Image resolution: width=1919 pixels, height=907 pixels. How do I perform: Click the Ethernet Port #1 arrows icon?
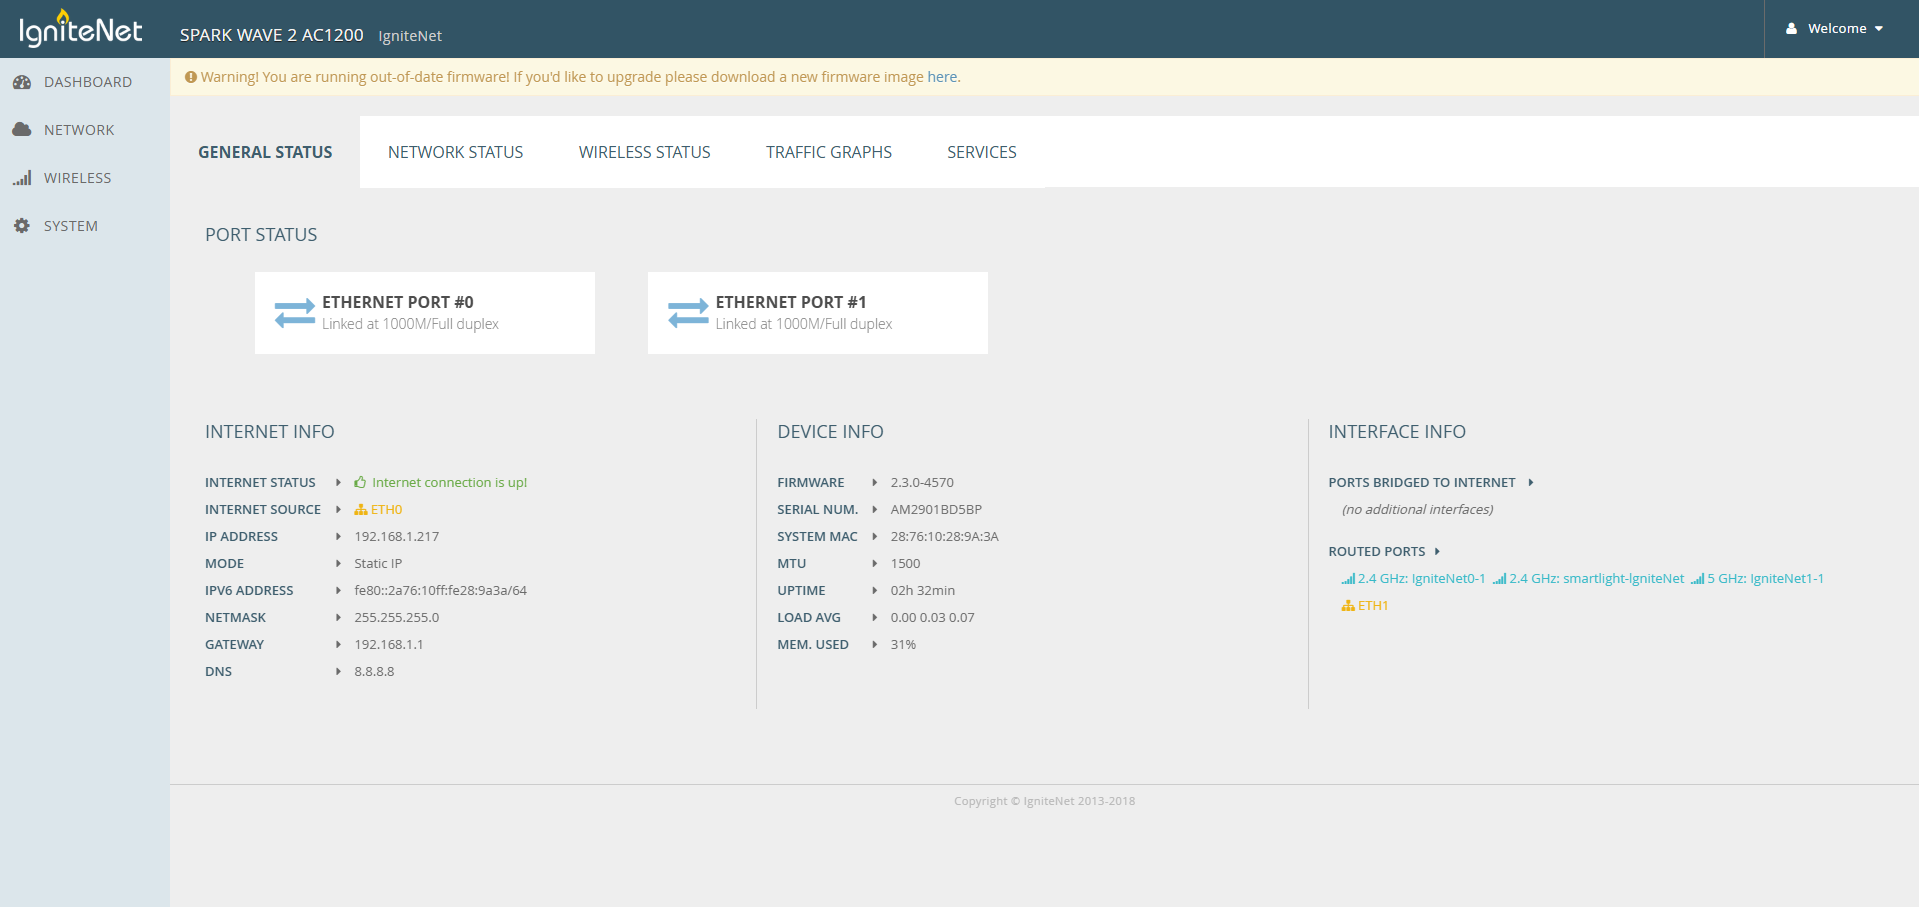(688, 313)
